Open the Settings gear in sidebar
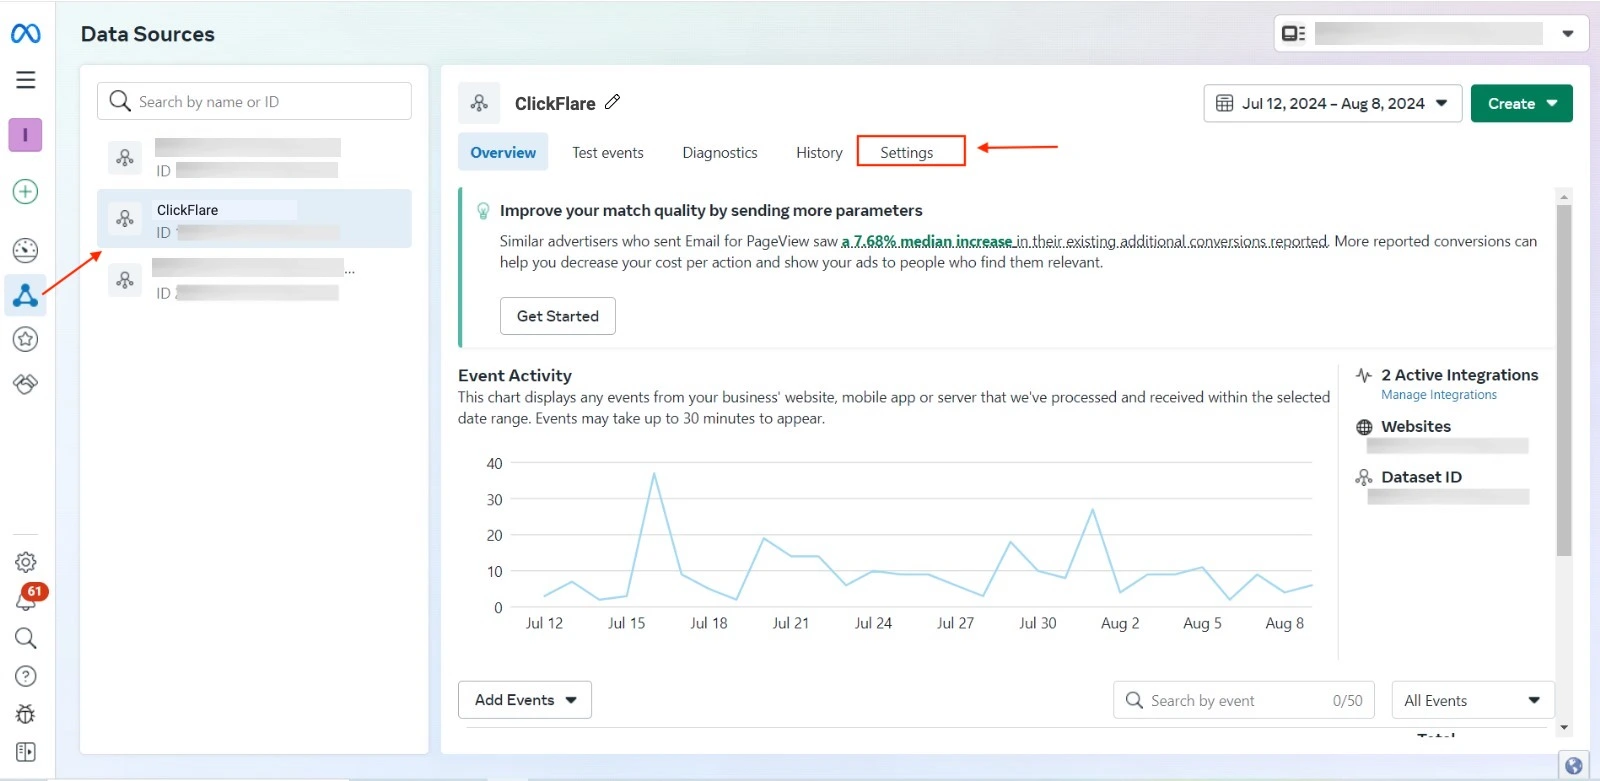The width and height of the screenshot is (1600, 781). [26, 562]
